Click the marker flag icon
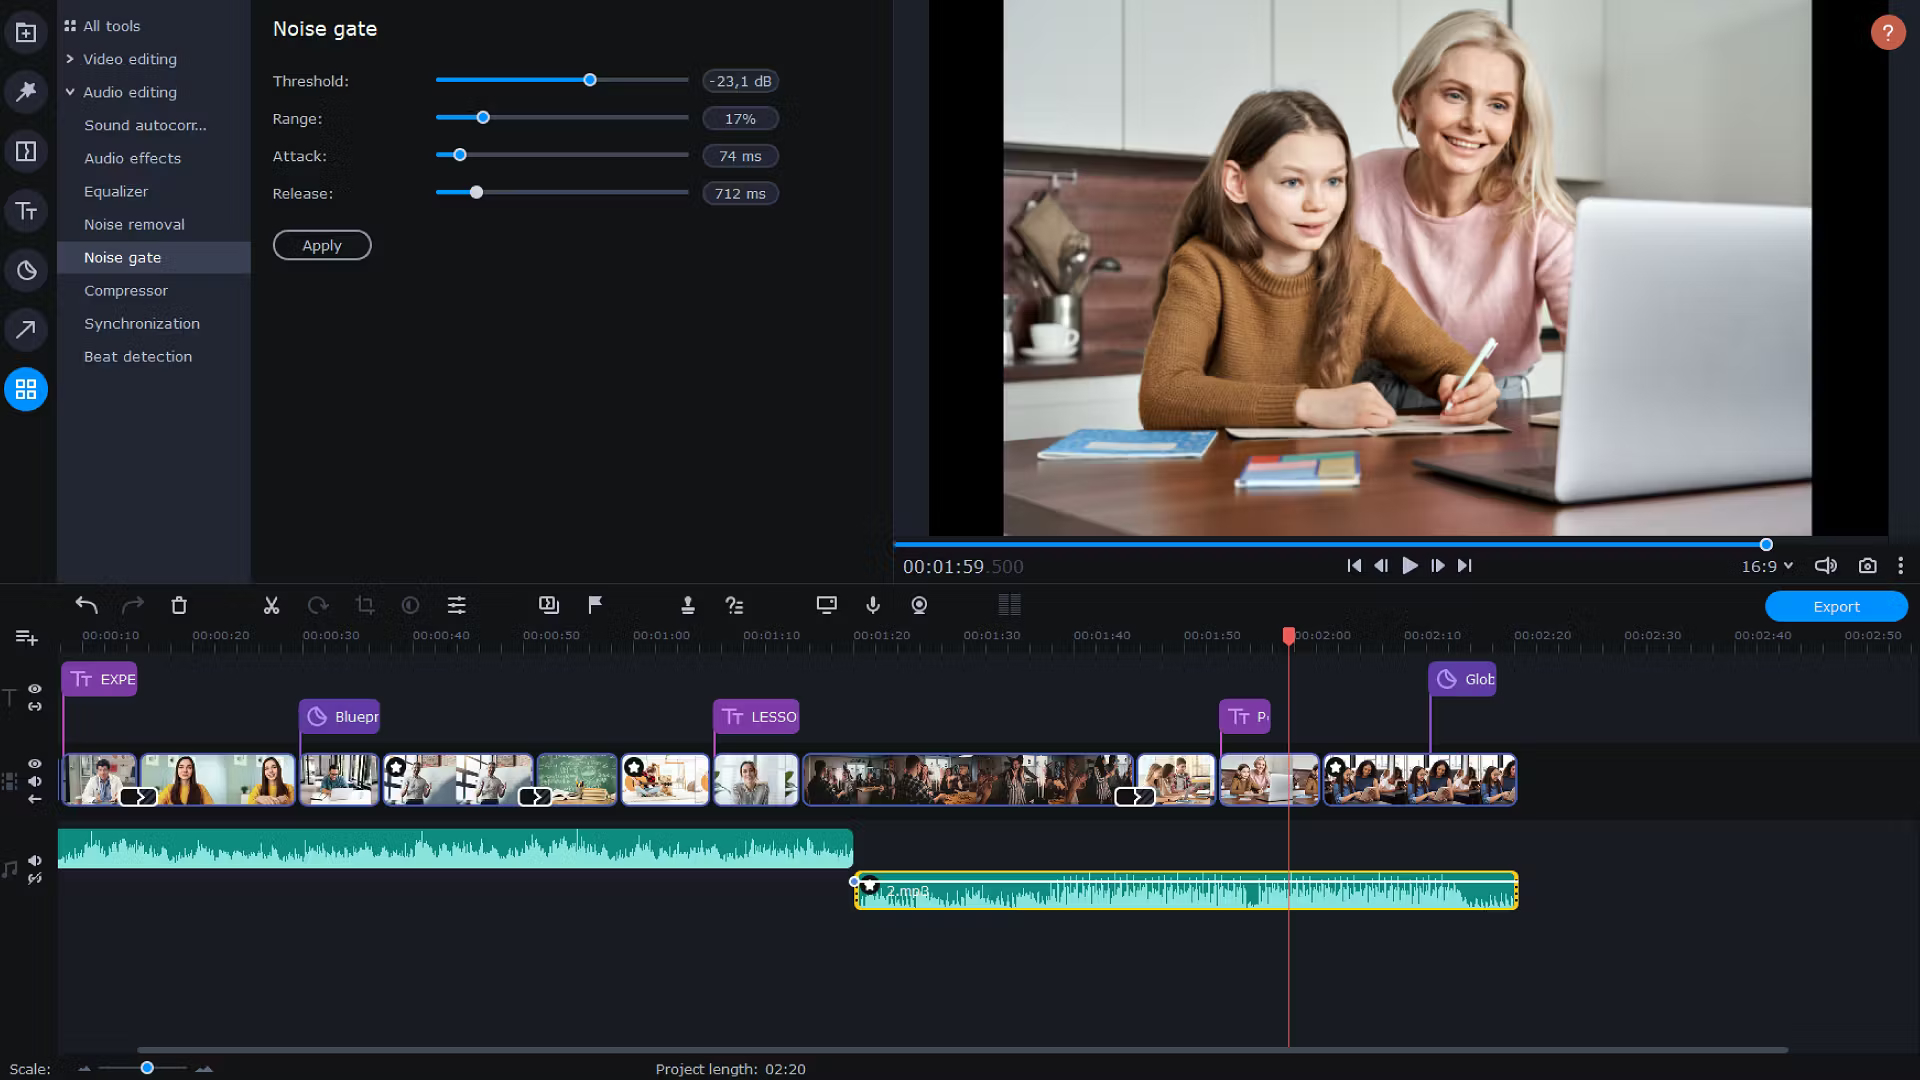Viewport: 1920px width, 1080px height. [x=595, y=605]
